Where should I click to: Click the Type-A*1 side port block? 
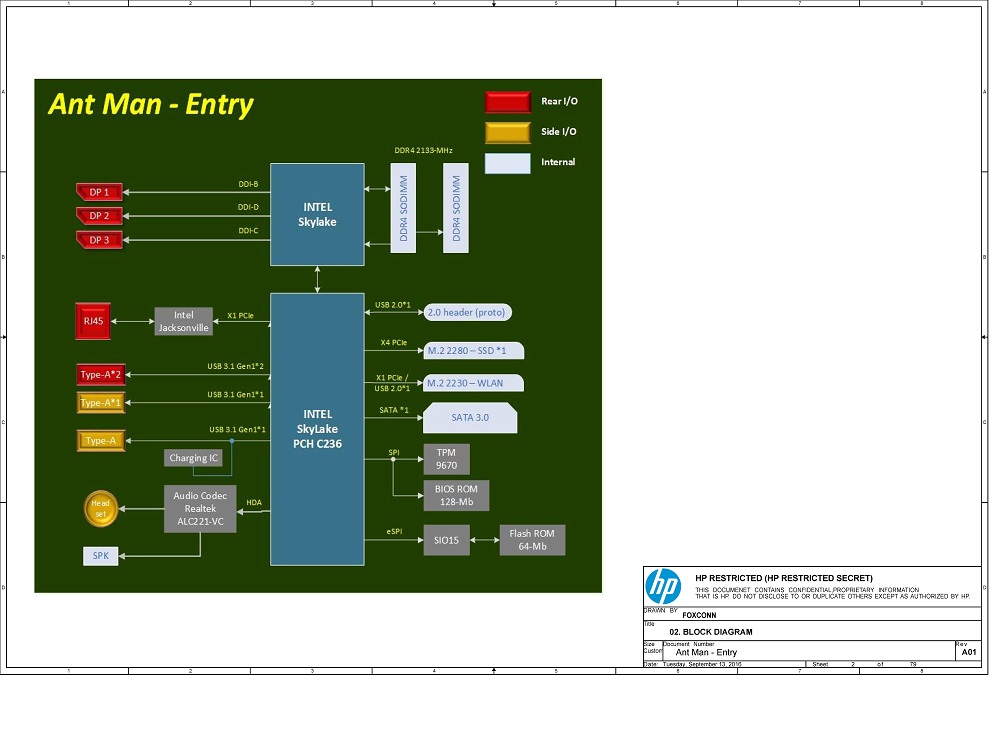click(101, 403)
